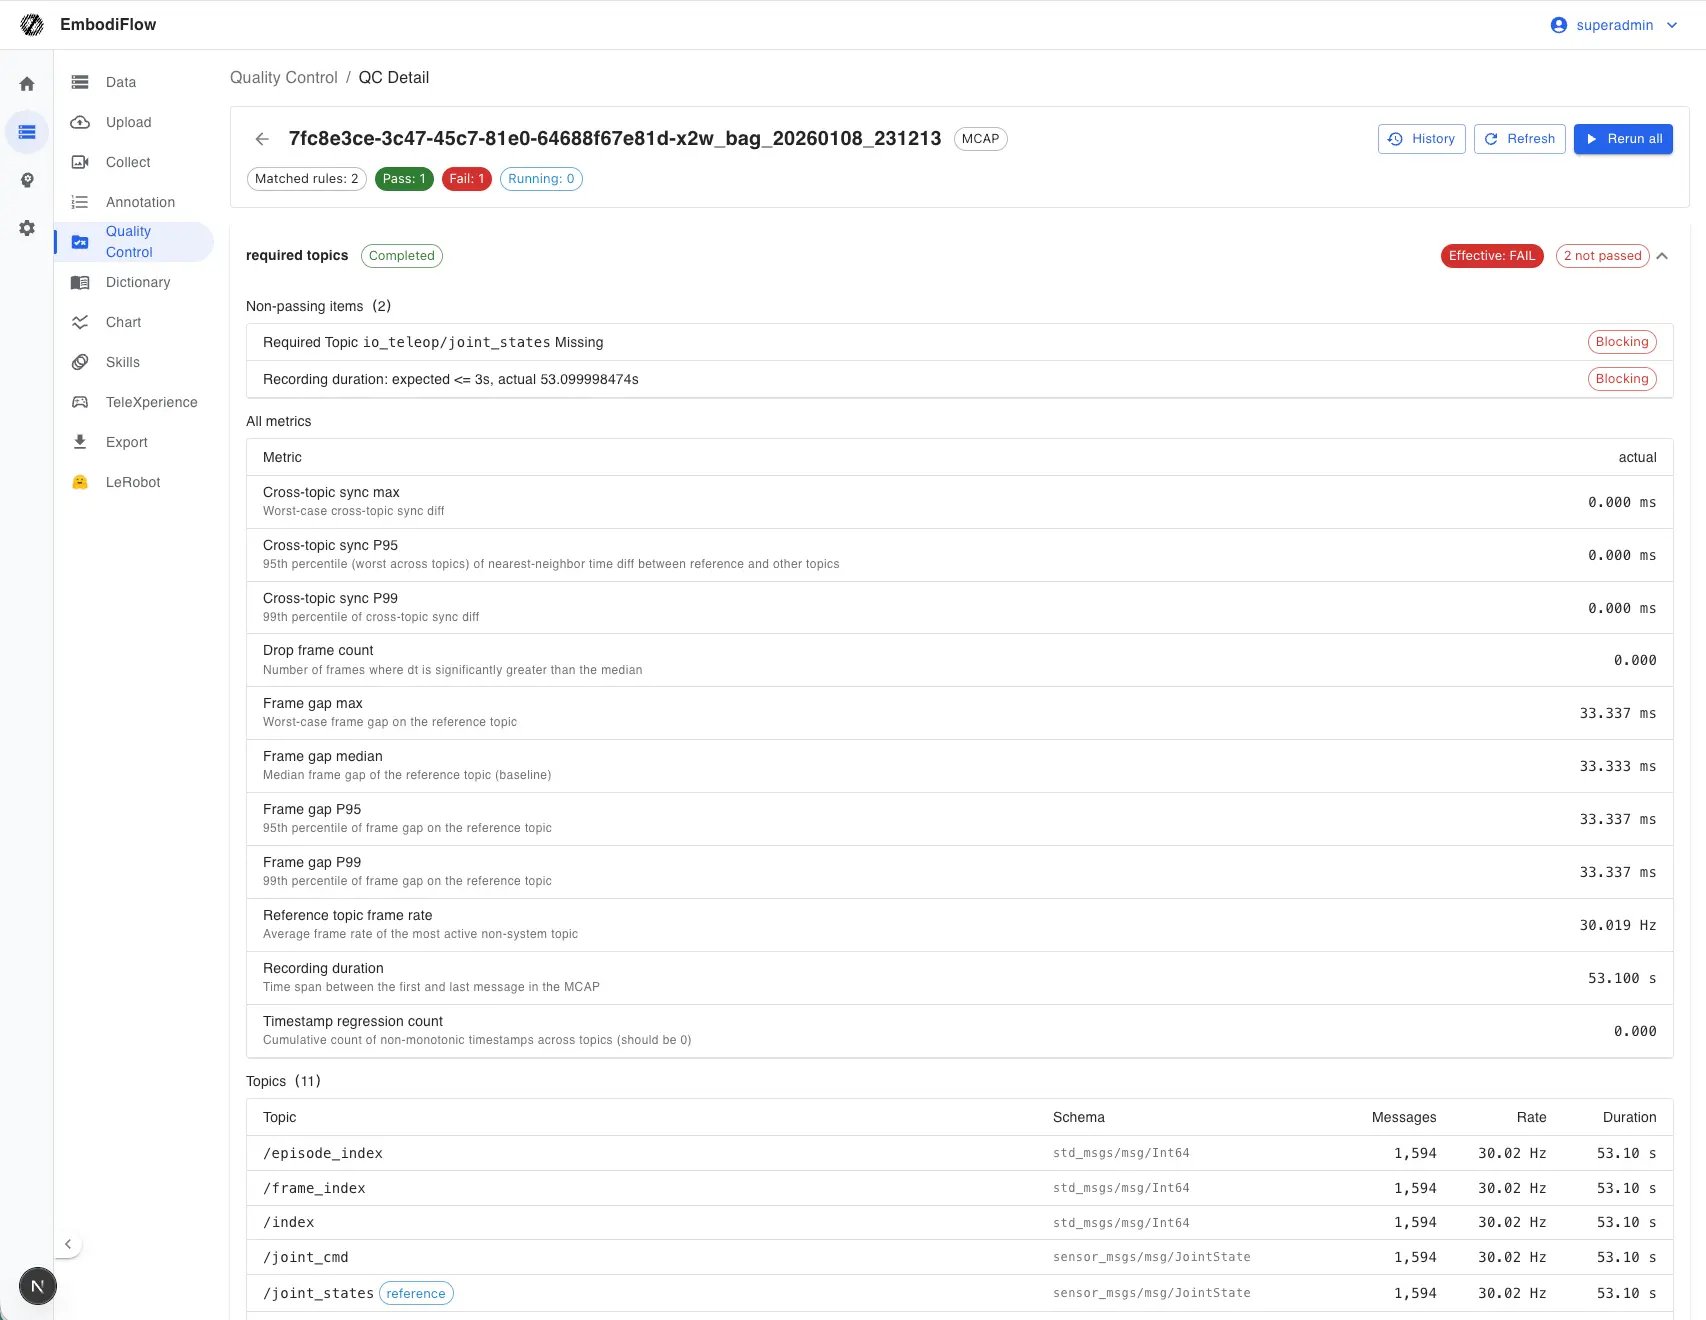This screenshot has width=1706, height=1320.
Task: Collapse the required topics section chevron
Action: click(1662, 256)
